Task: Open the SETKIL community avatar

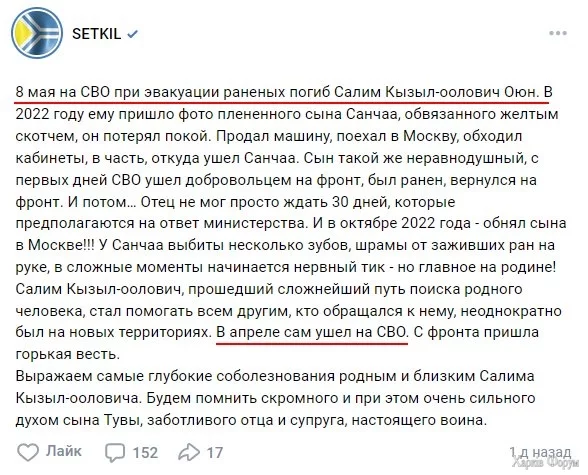Action: 37,33
